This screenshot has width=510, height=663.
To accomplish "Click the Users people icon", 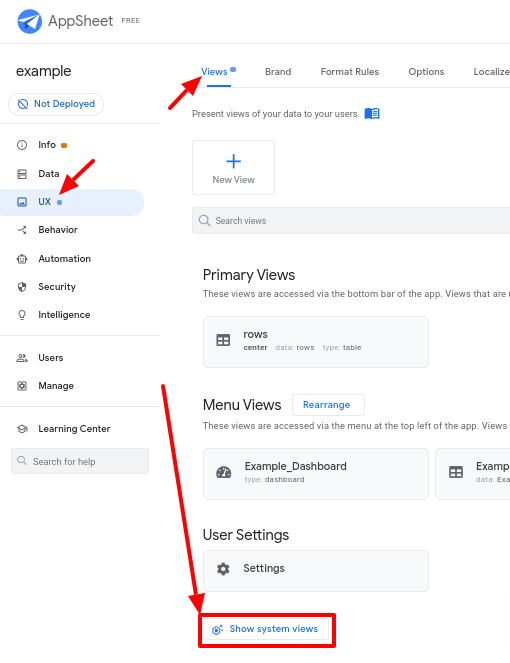I will point(22,358).
